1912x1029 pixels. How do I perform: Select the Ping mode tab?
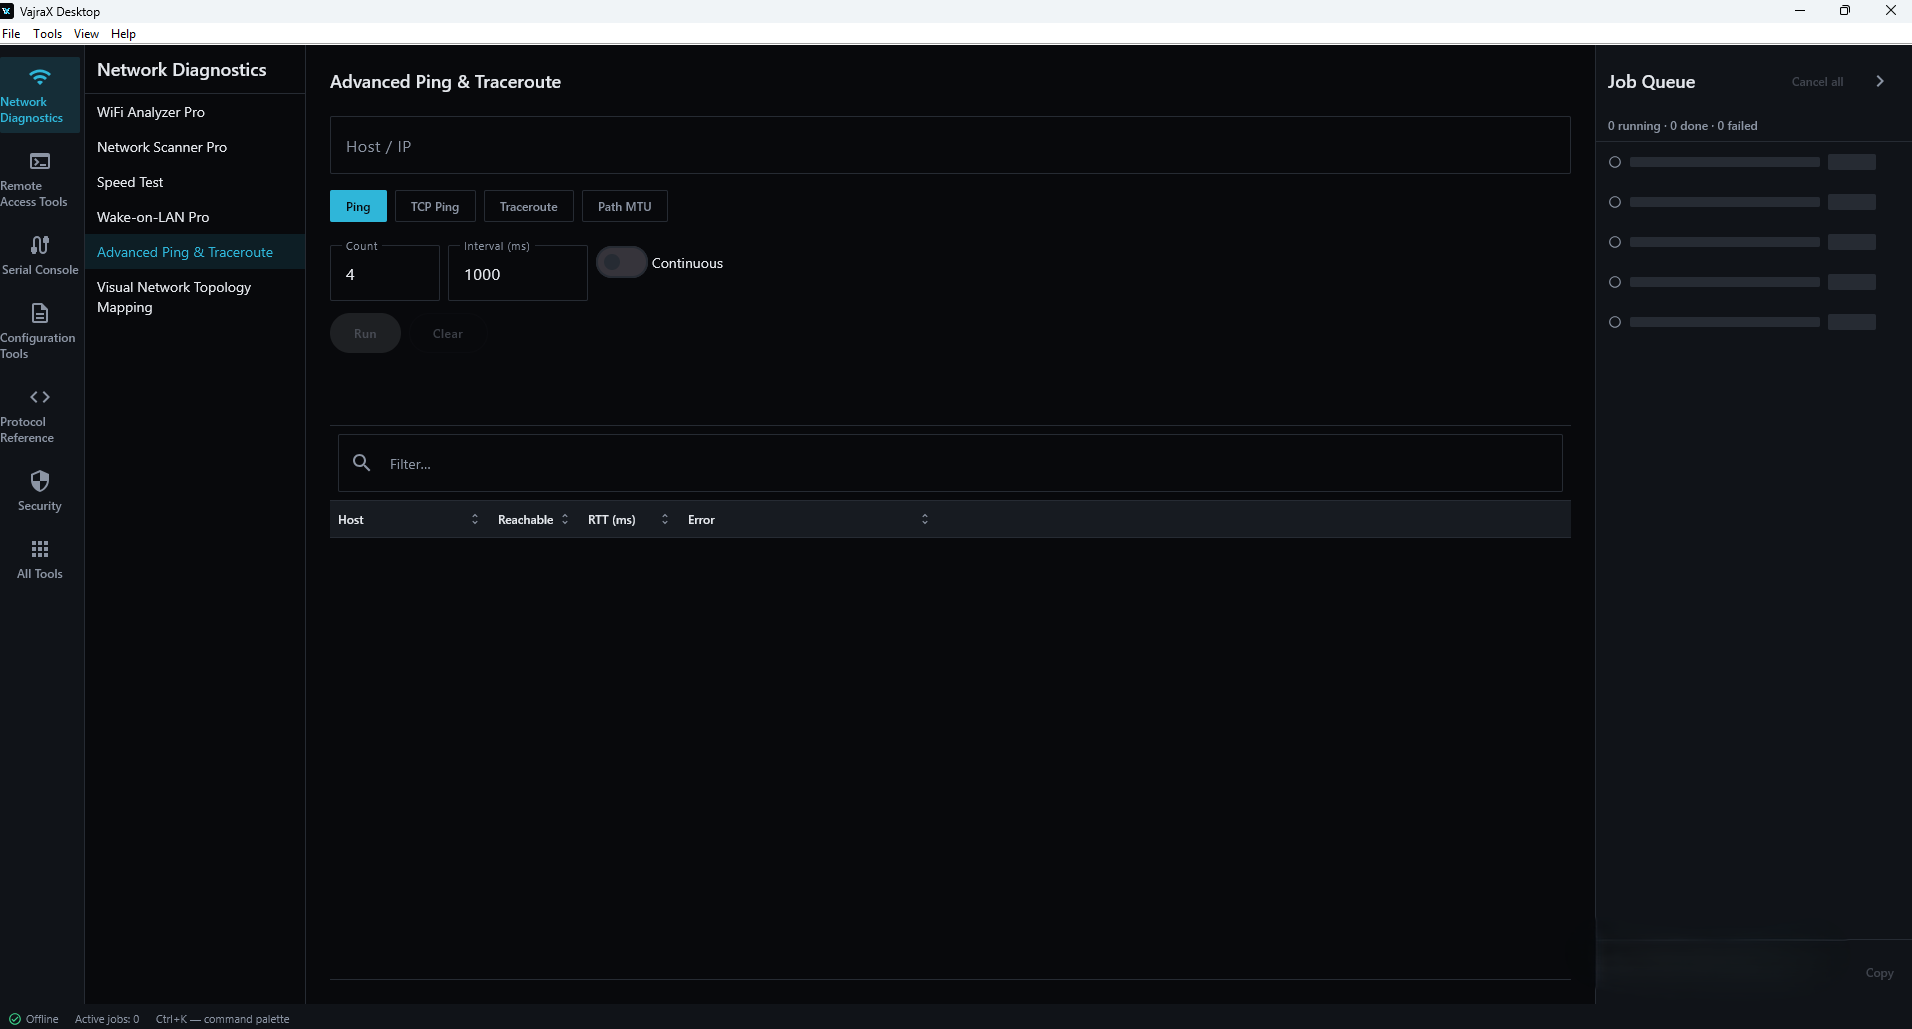pos(358,206)
